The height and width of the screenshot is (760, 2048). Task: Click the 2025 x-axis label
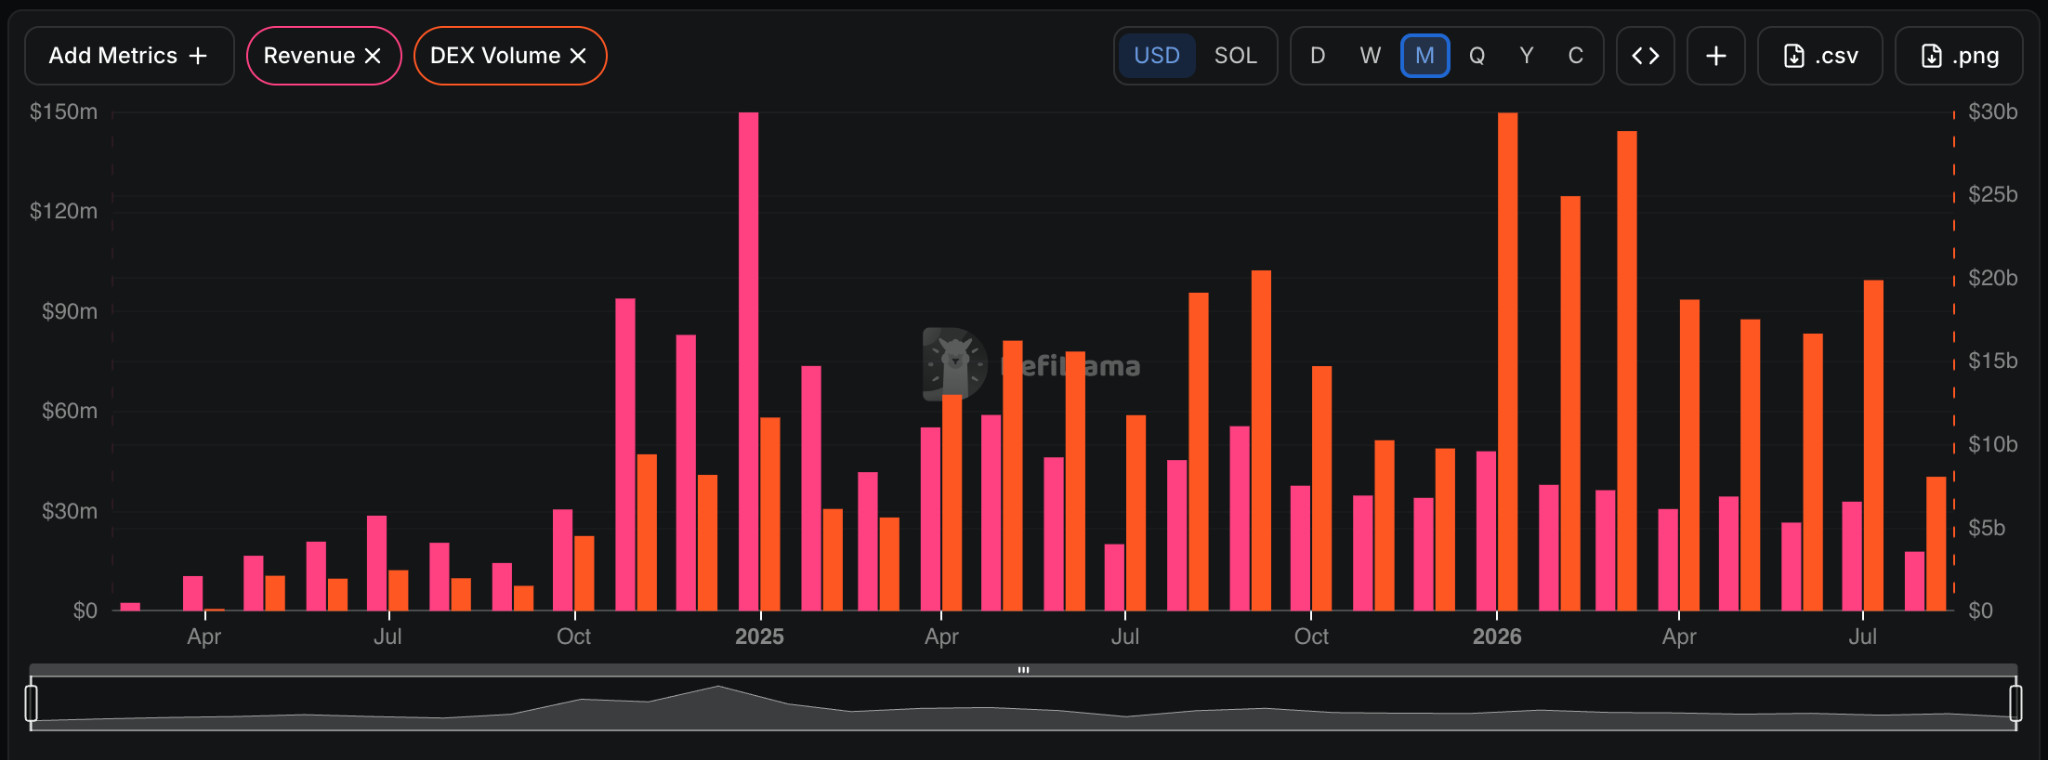(x=759, y=636)
